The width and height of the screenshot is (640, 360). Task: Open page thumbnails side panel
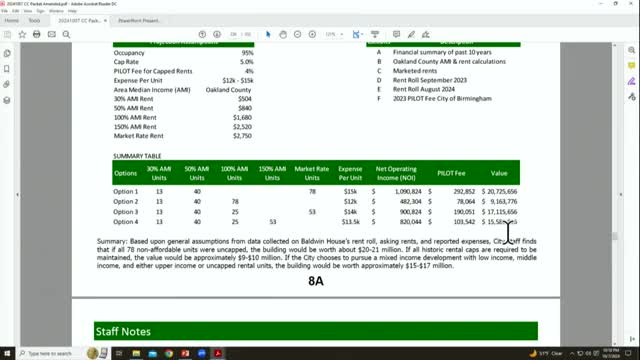coord(7,53)
